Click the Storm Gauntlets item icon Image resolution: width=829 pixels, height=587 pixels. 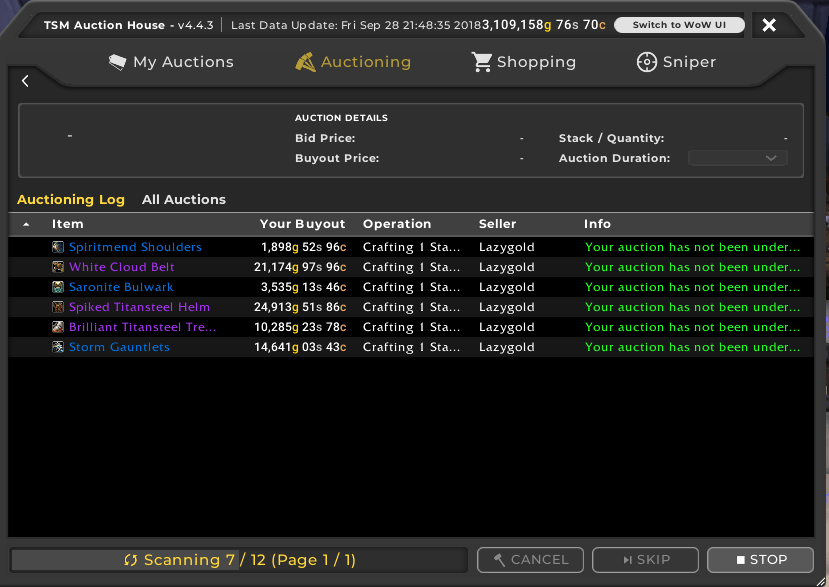(58, 347)
